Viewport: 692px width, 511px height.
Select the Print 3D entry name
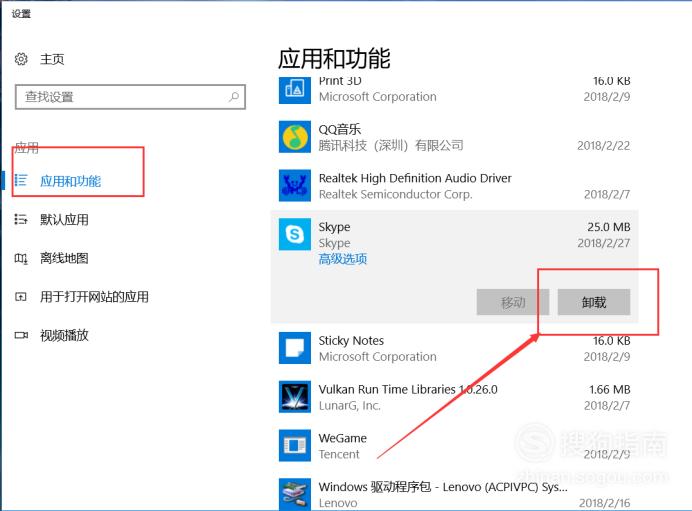(340, 81)
